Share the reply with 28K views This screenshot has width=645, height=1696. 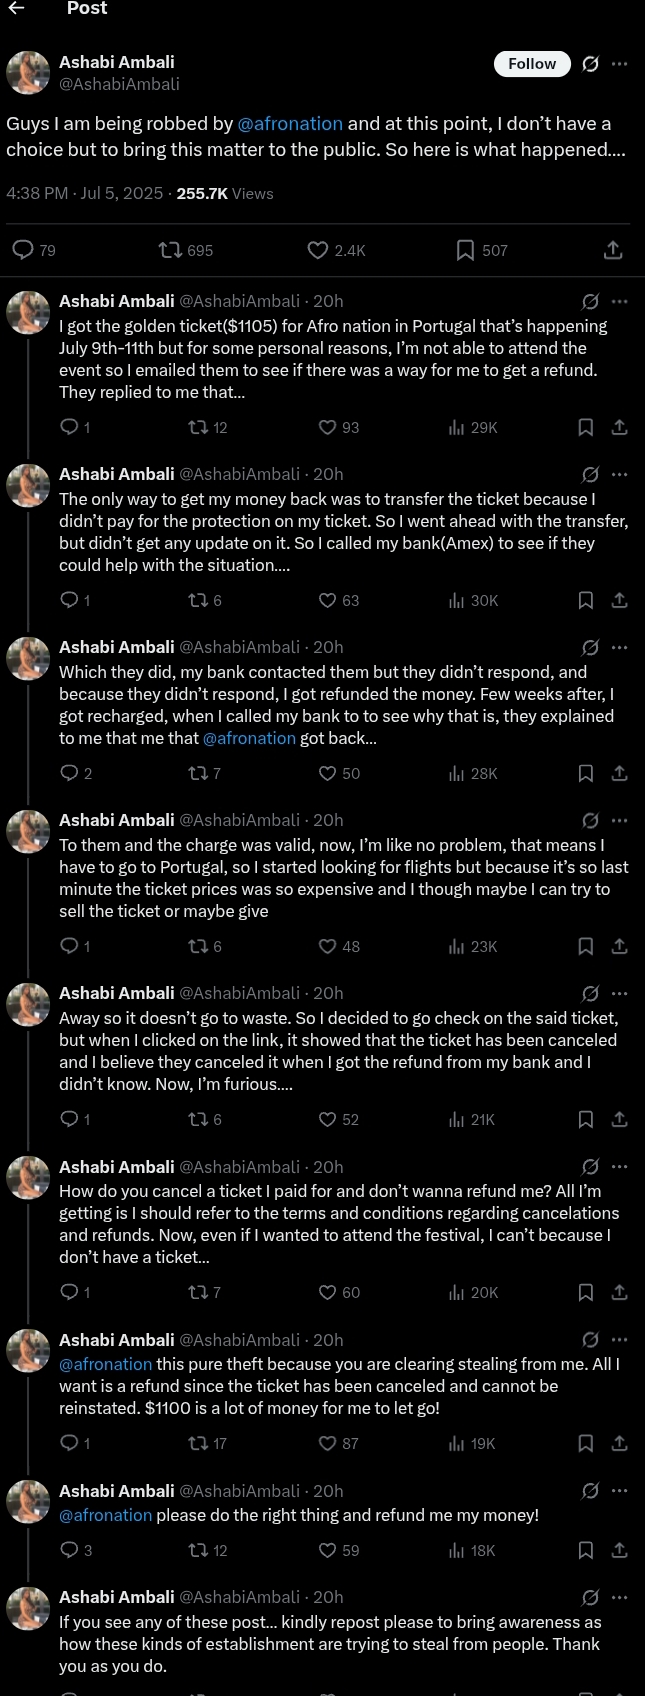619,773
